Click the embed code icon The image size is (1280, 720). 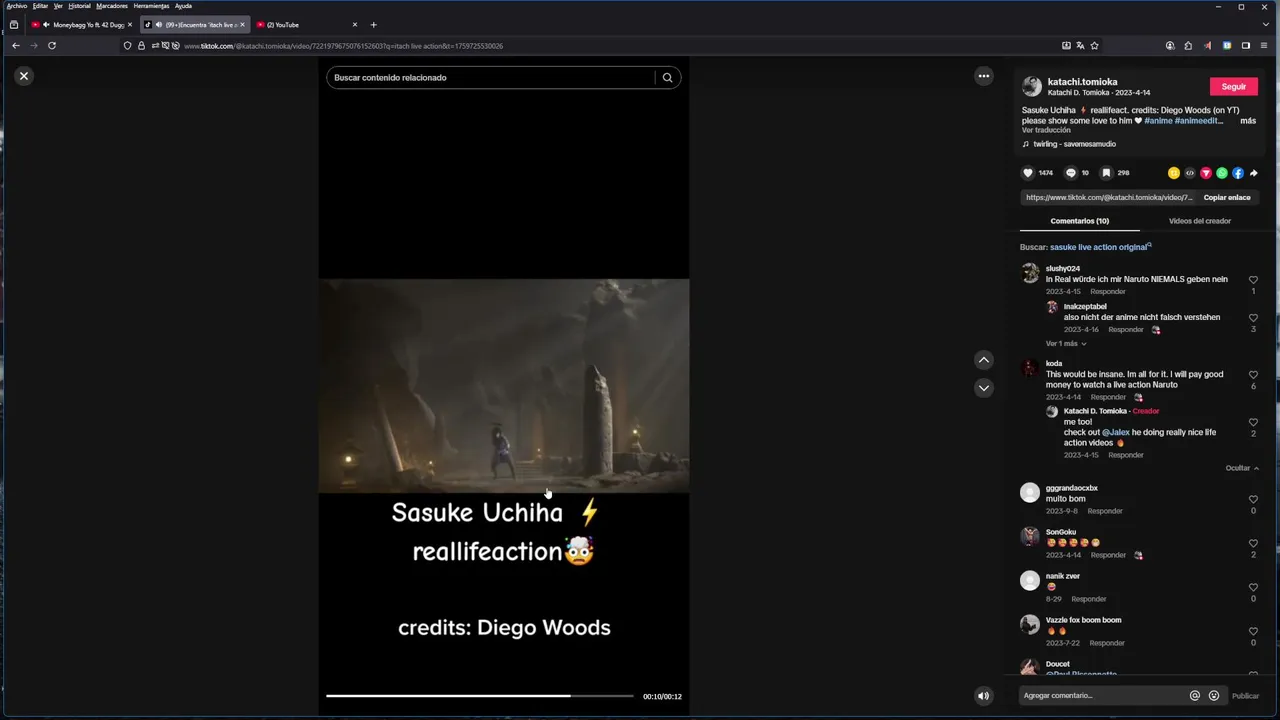(x=1190, y=173)
